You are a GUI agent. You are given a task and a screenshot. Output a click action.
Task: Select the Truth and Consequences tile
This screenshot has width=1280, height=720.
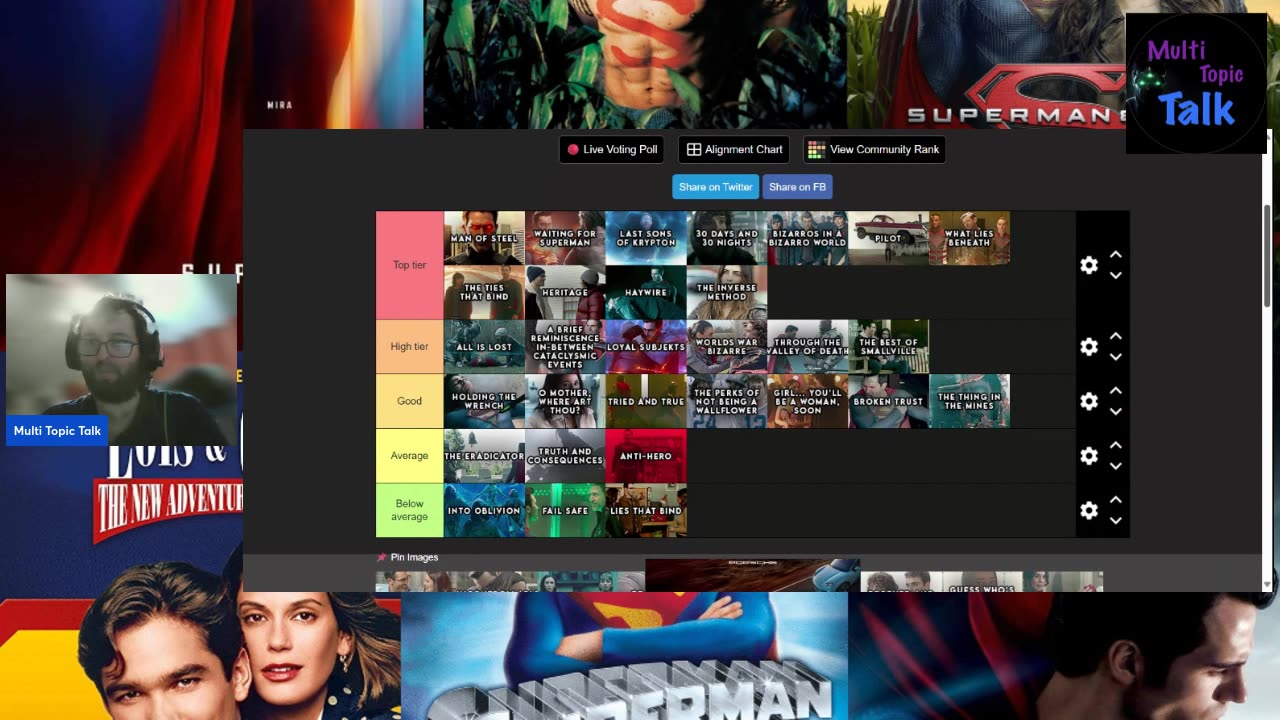565,456
